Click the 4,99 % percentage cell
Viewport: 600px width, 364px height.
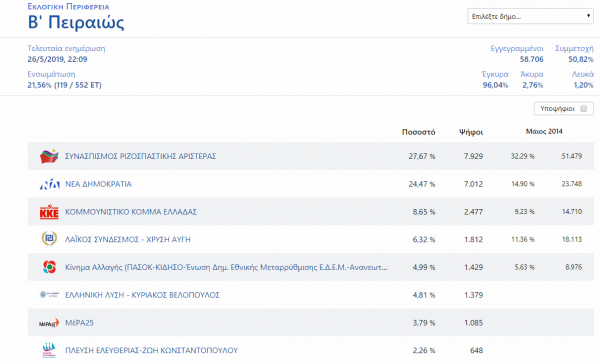(424, 267)
